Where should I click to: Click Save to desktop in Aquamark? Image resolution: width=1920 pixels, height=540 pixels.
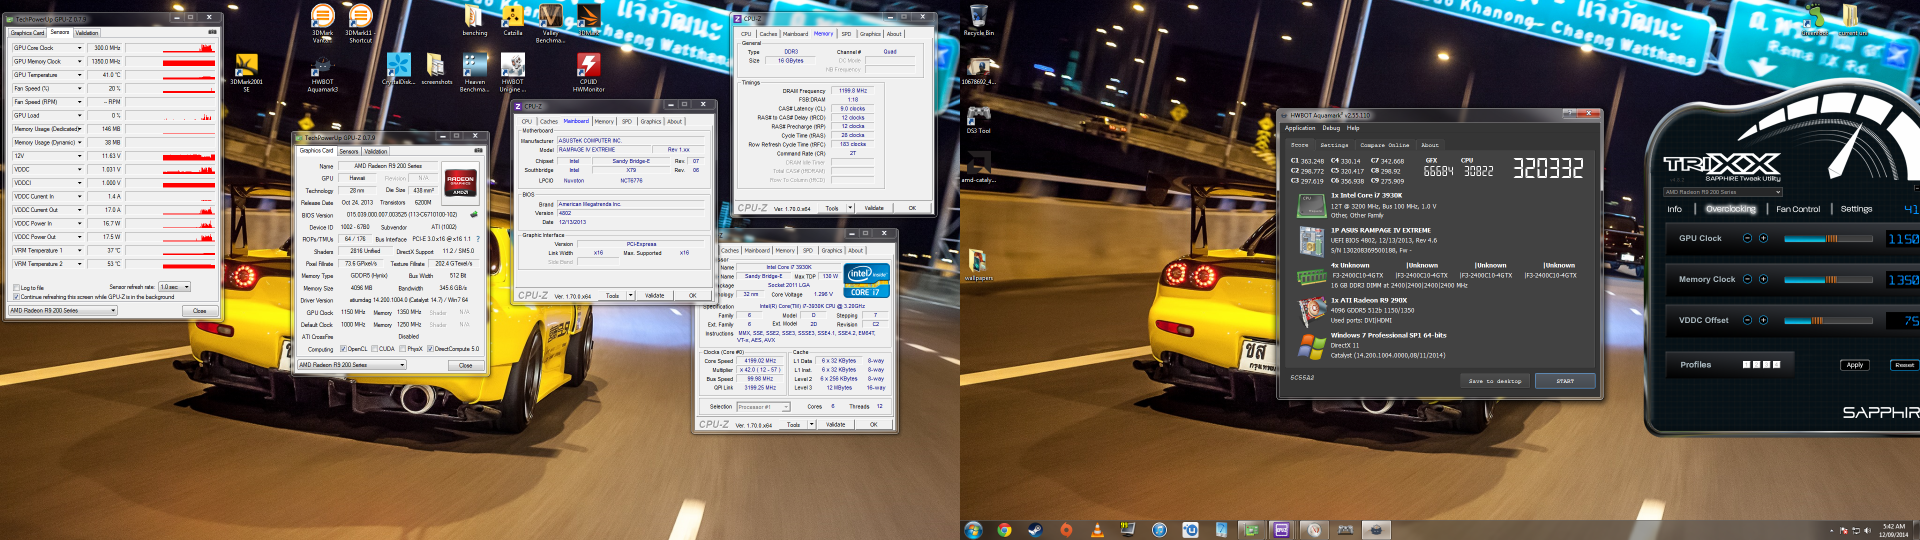[1494, 381]
